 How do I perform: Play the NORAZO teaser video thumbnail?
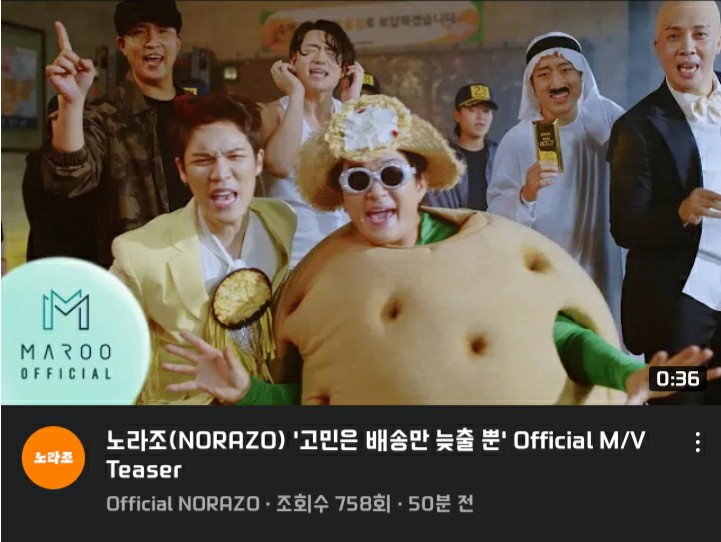[360, 203]
